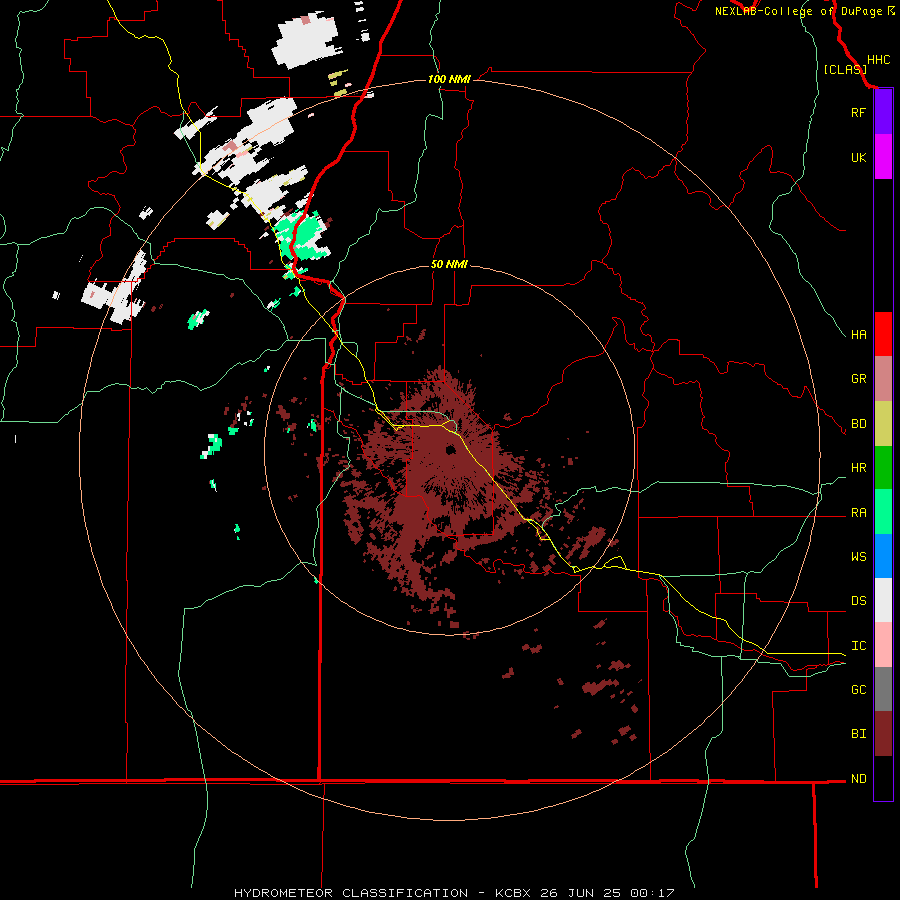Screen dimensions: 900x900
Task: Click the 50 NMI range ring label
Action: click(449, 264)
